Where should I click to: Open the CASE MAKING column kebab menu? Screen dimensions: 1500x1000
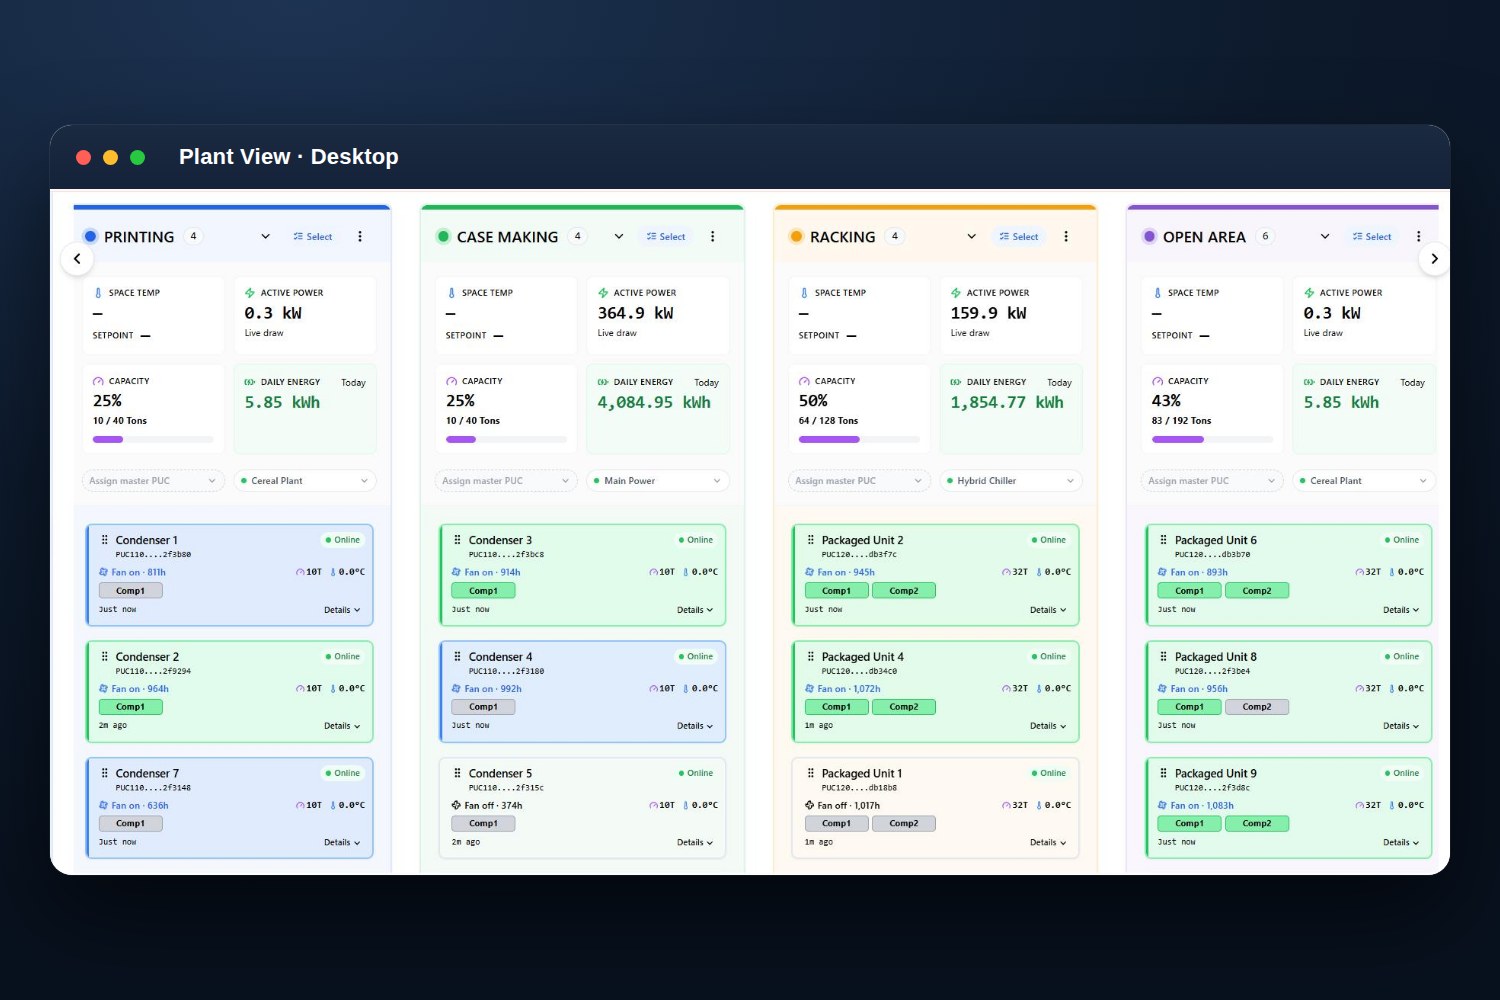(713, 237)
